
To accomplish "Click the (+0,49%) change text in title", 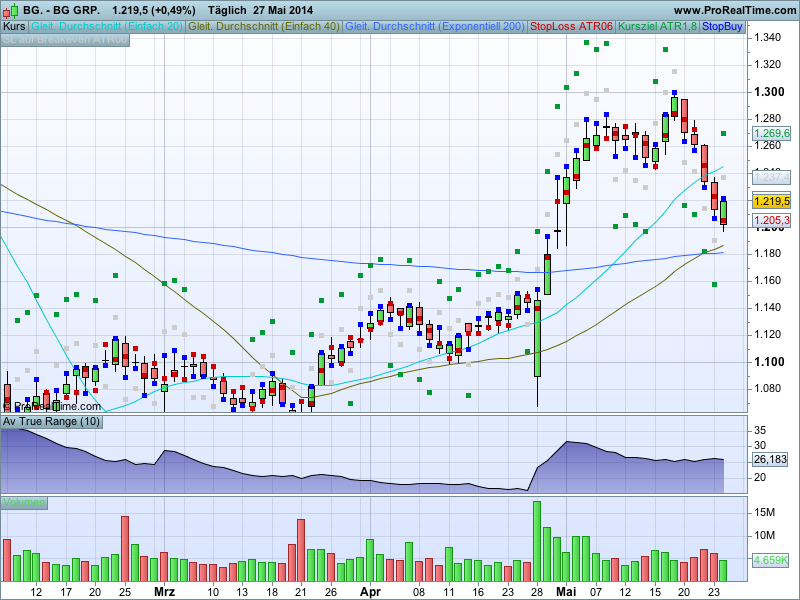I will point(173,10).
